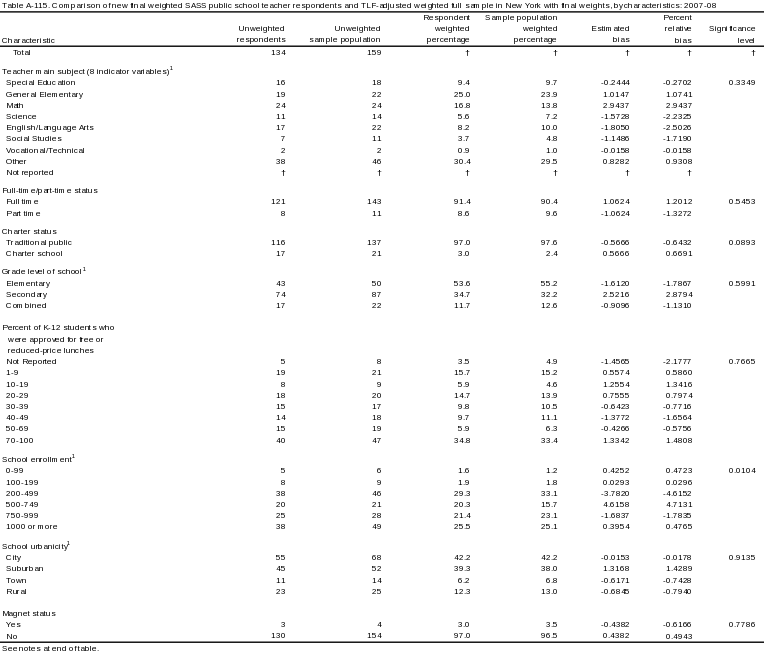This screenshot has height=654, width=764.
Task: Select the Characteristic column header
Action: [30, 40]
